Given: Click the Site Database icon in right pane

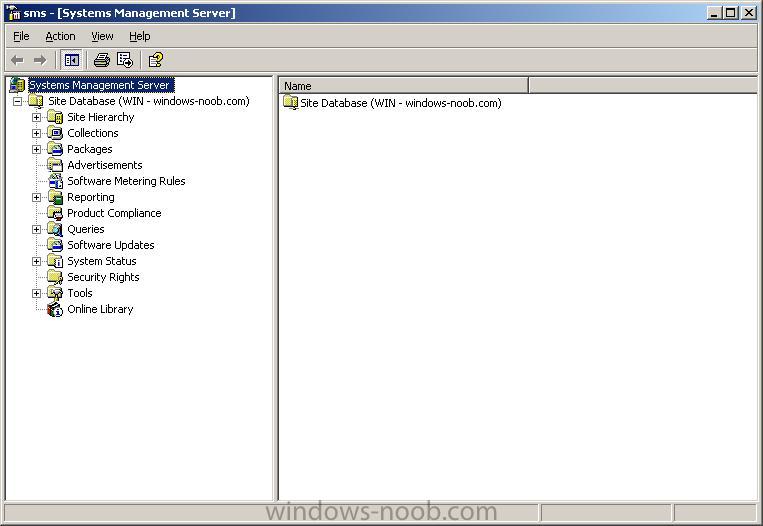Looking at the screenshot, I should click(x=291, y=103).
